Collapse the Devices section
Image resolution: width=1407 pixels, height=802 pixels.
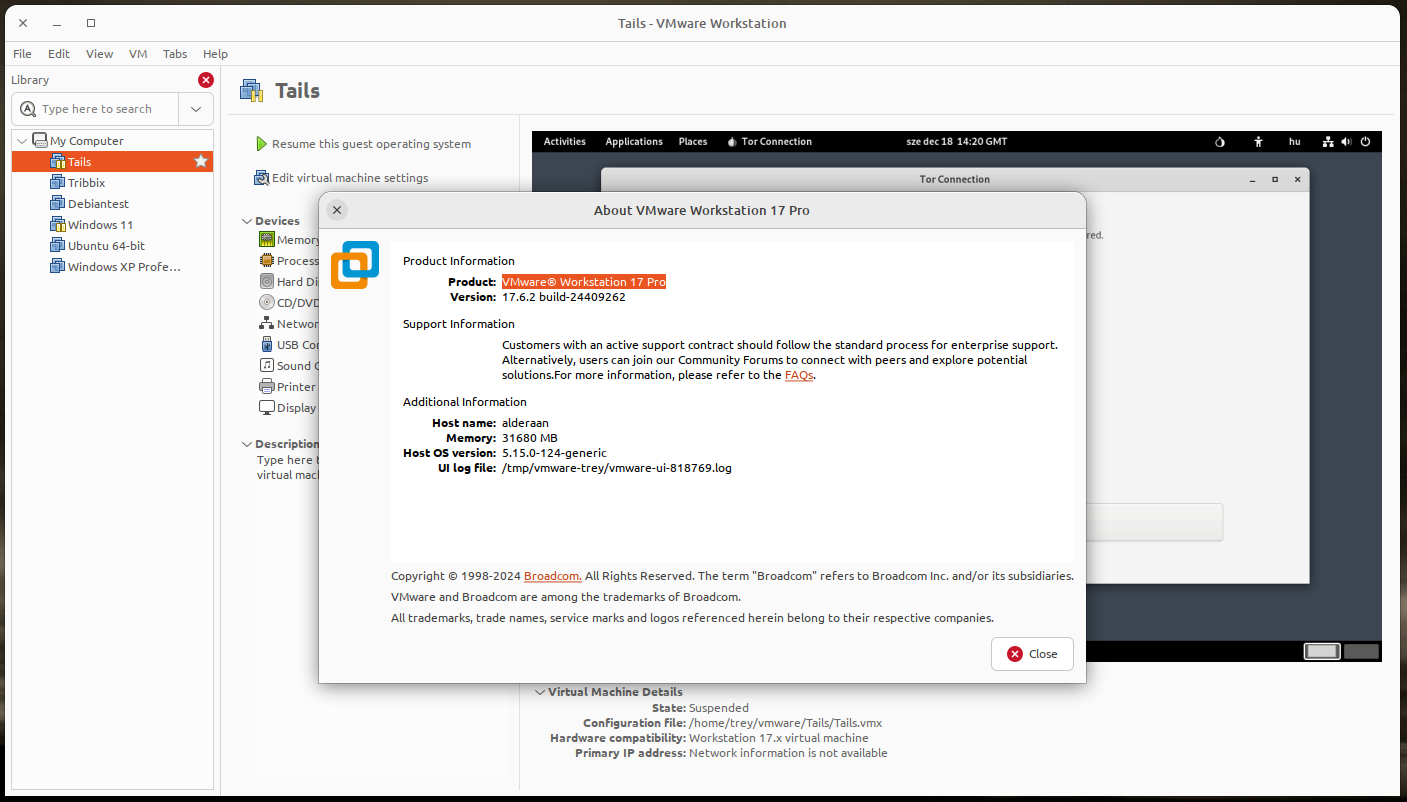(247, 221)
